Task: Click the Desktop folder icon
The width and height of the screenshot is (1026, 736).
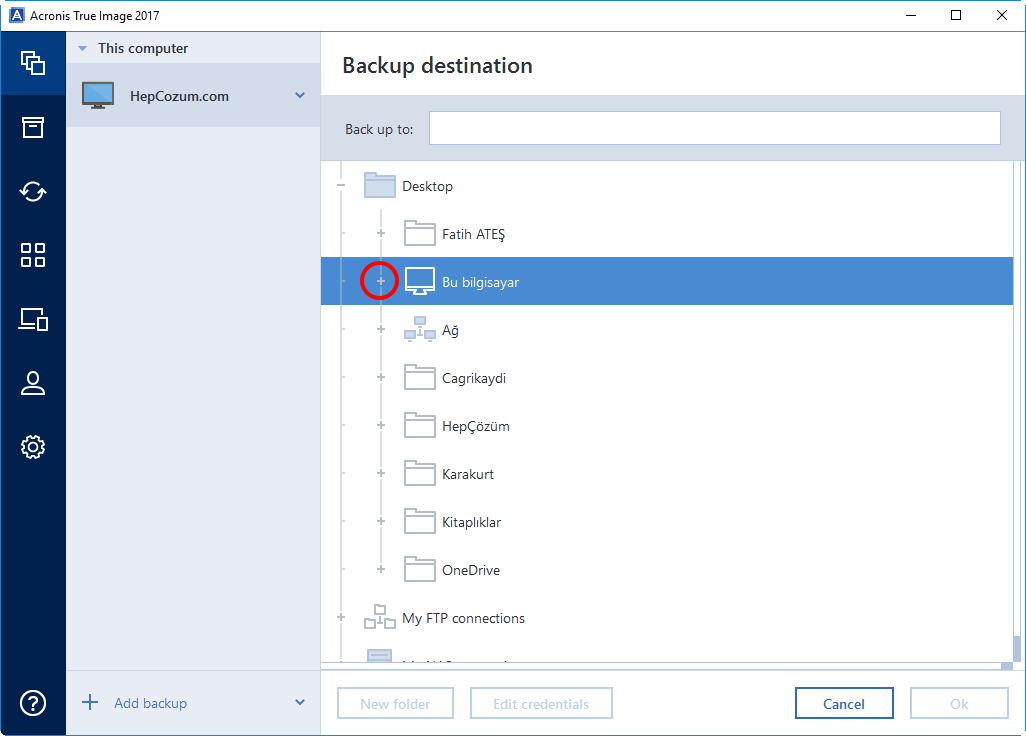Action: point(380,185)
